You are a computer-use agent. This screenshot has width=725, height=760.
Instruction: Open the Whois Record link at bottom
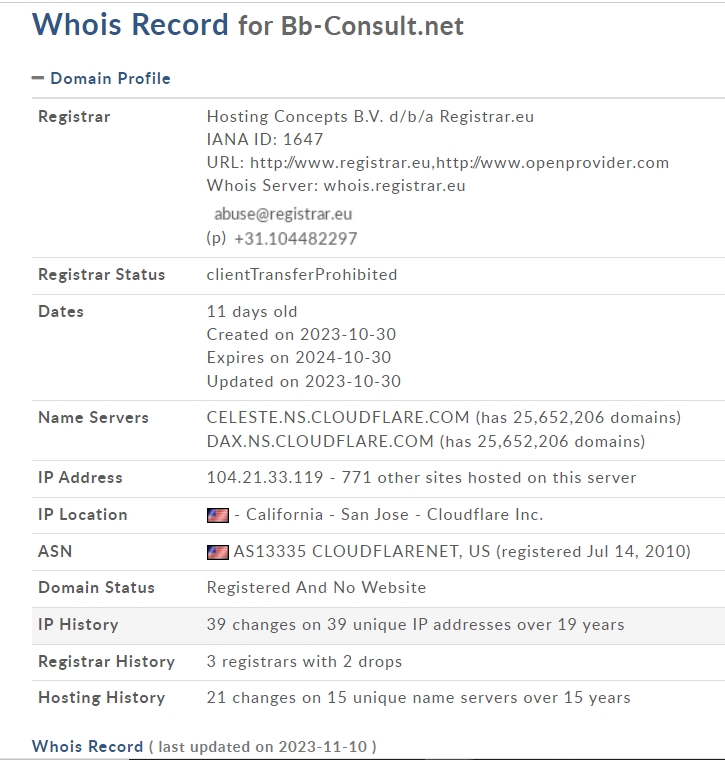point(87,746)
